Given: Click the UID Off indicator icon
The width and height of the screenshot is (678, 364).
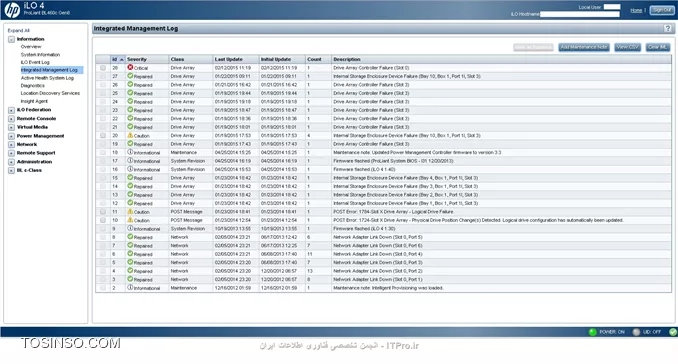Looking at the screenshot, I should [x=636, y=332].
